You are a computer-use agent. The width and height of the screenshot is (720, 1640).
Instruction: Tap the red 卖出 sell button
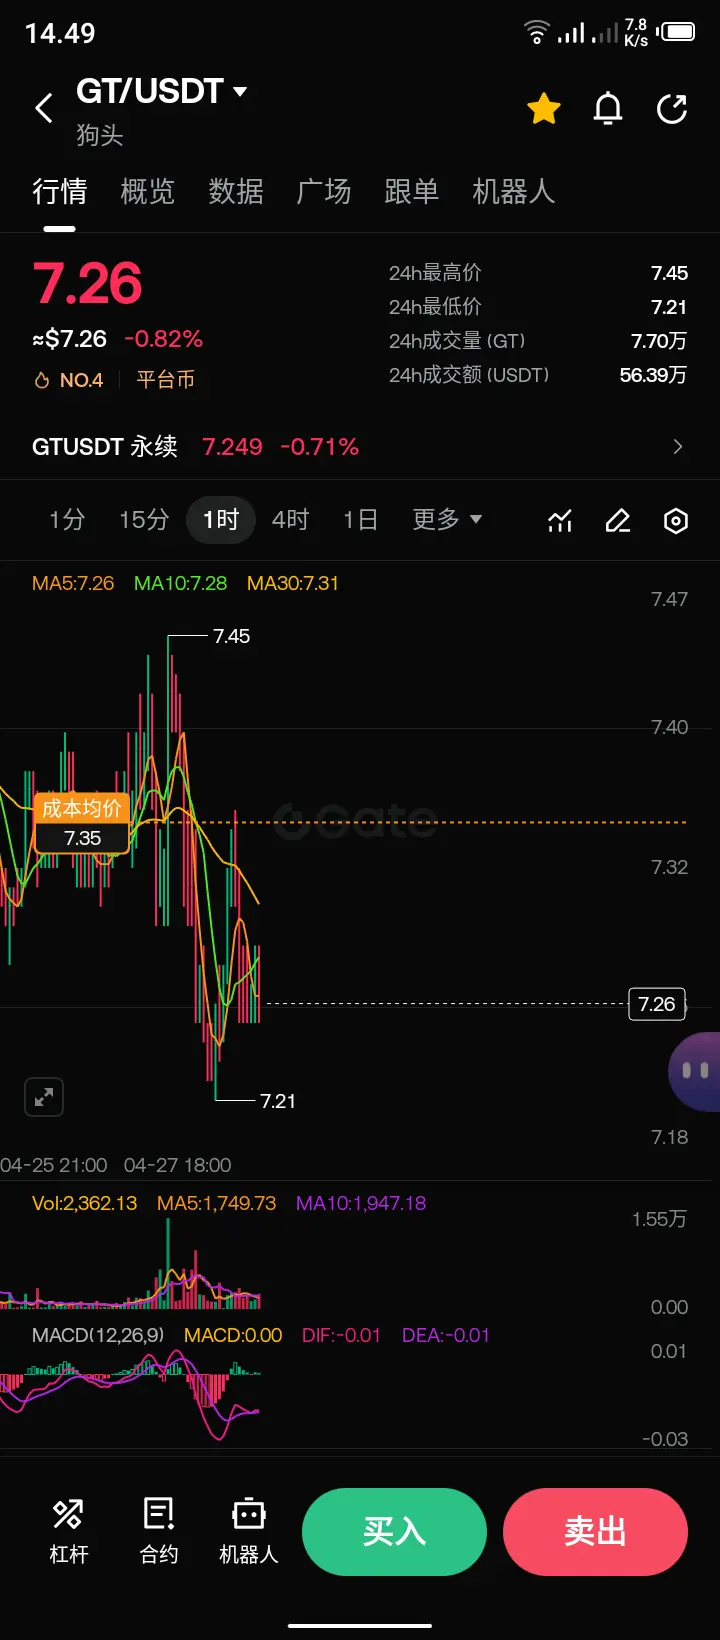tap(595, 1532)
